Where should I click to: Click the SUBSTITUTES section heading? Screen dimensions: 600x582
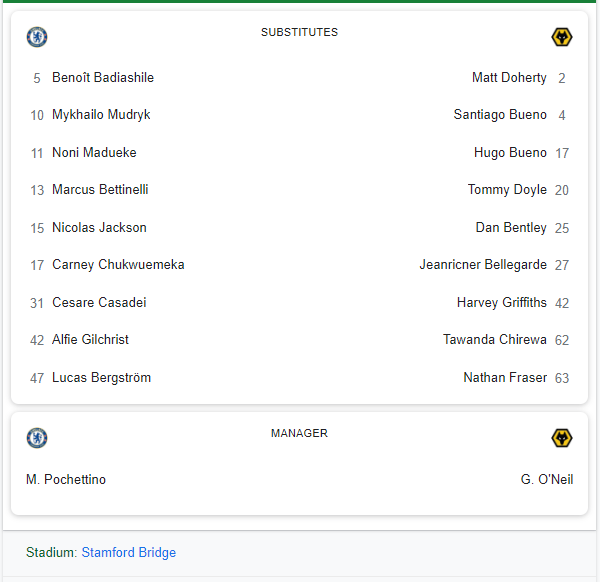click(x=300, y=32)
